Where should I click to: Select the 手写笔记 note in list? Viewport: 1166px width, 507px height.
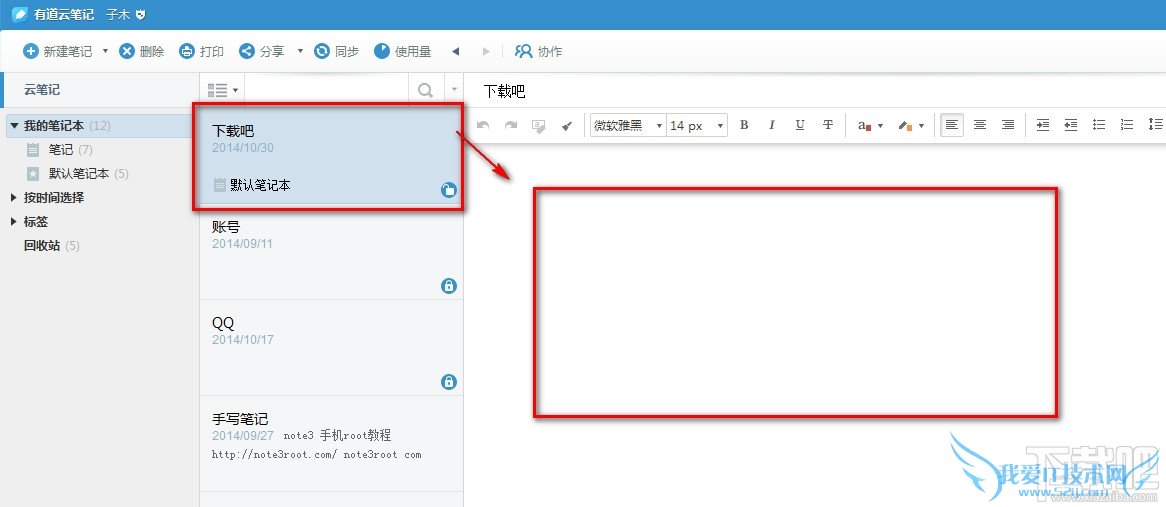point(331,443)
